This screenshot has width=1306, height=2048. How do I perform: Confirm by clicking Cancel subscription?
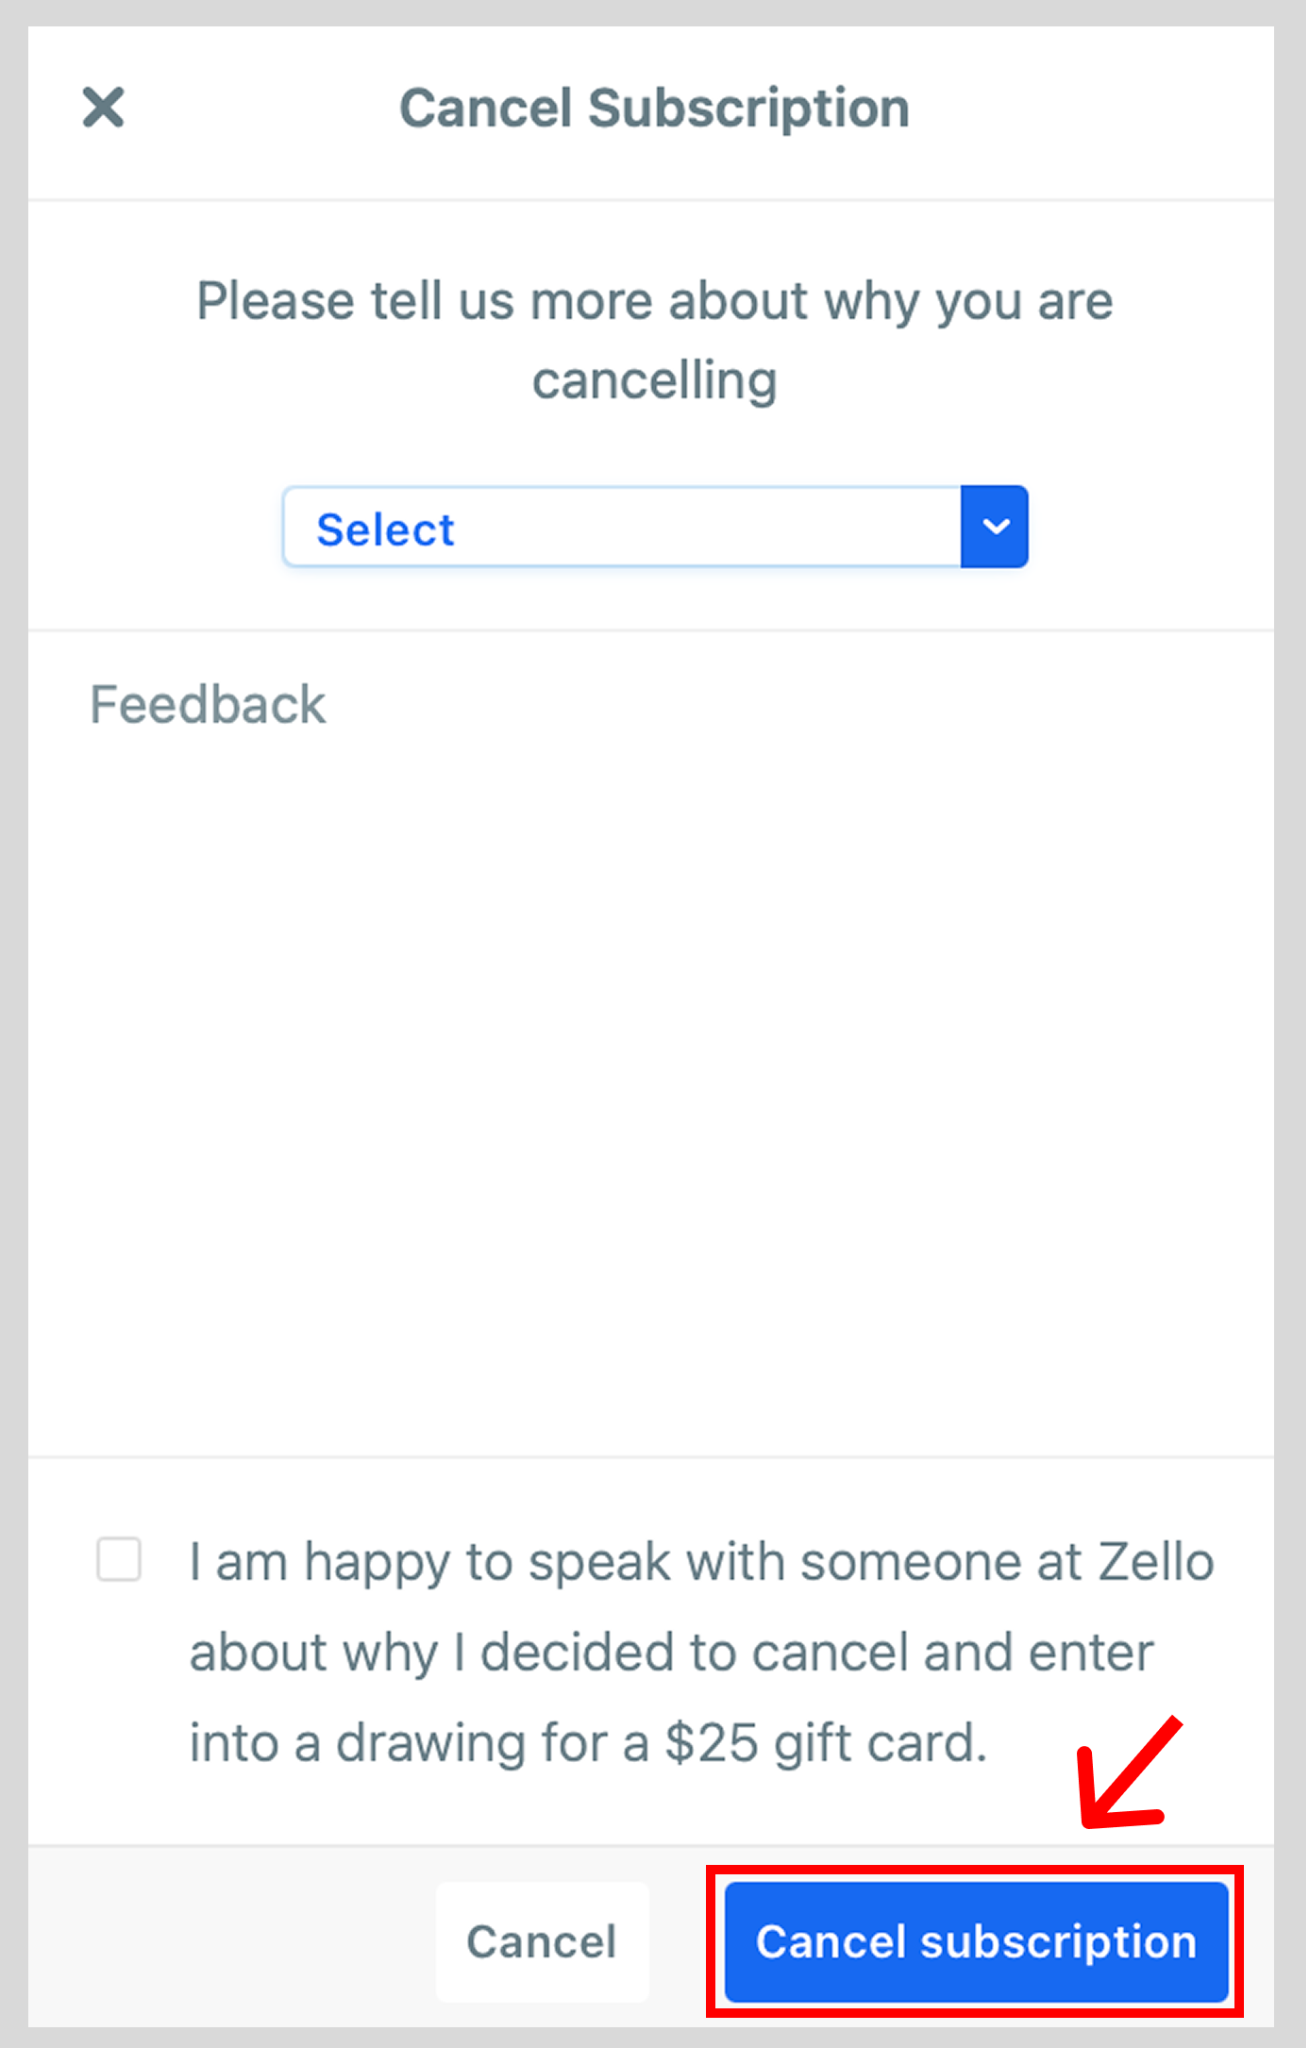pyautogui.click(x=976, y=1942)
